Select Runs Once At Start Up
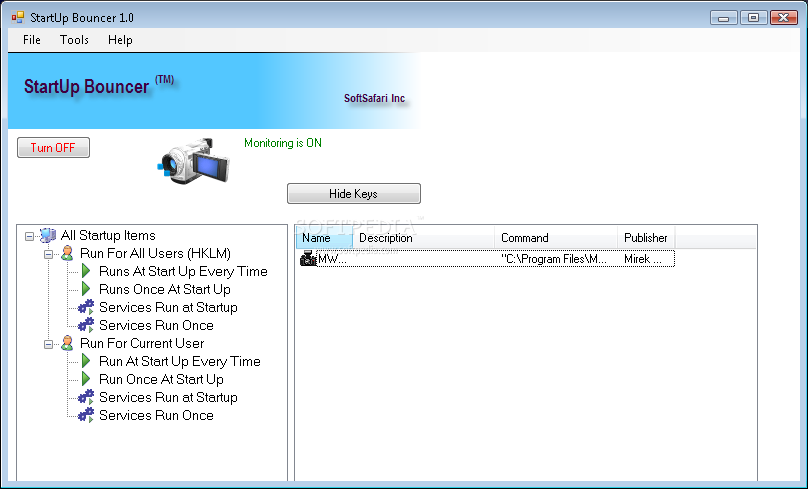 point(164,290)
